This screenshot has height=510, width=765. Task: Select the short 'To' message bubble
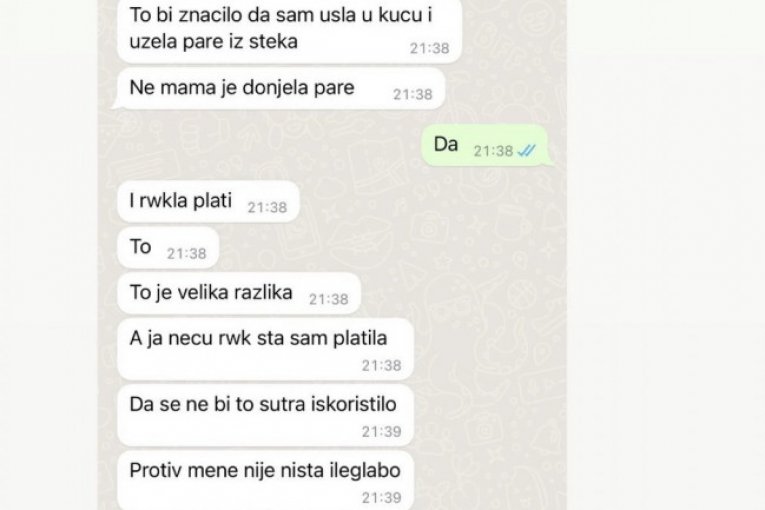click(x=168, y=247)
